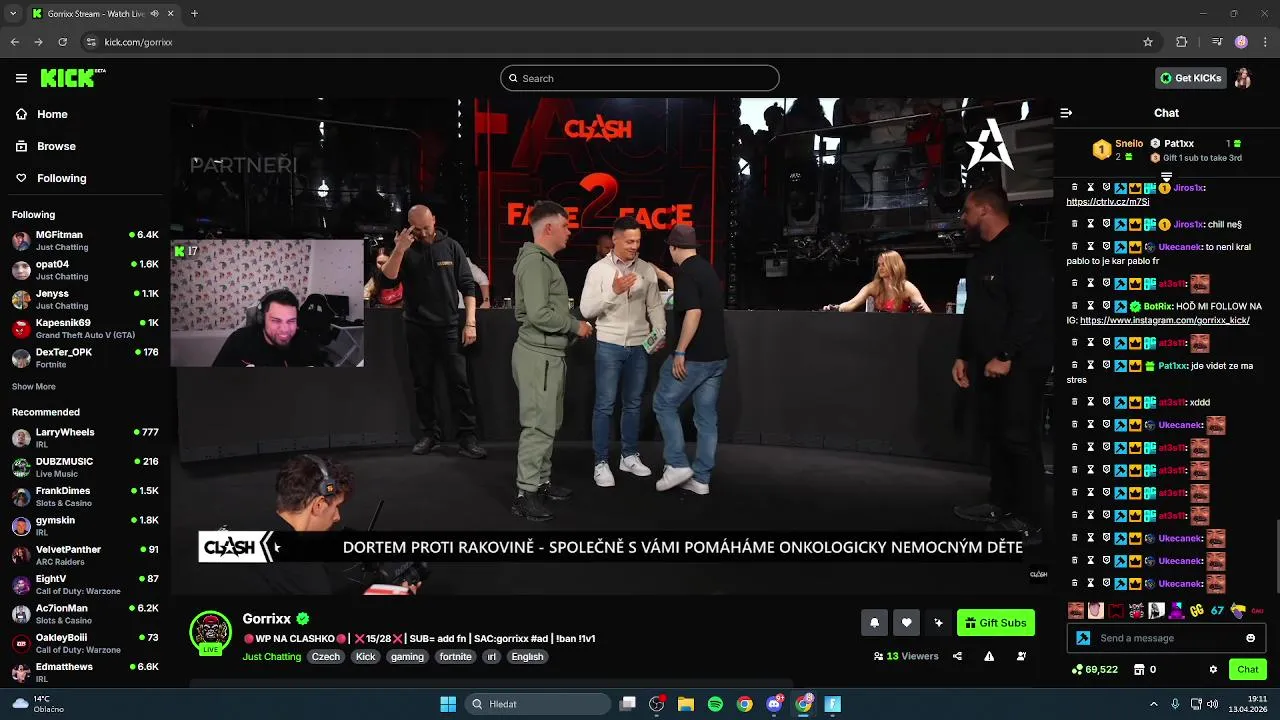
Task: Open a new Chrome tab
Action: (x=194, y=13)
